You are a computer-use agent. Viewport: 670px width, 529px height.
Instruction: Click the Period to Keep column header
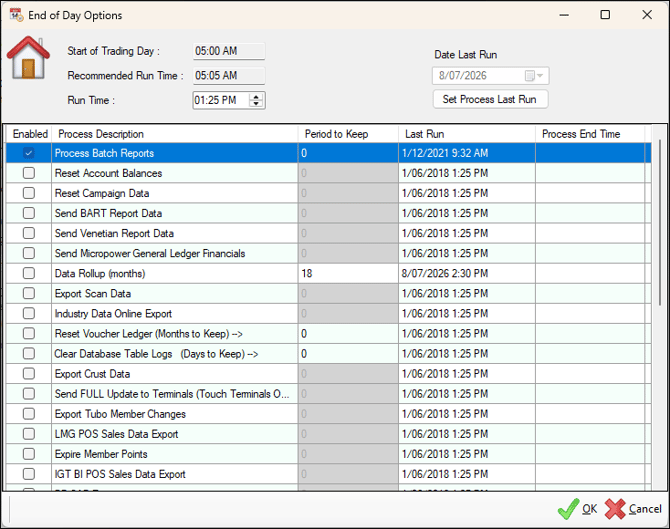[x=348, y=134]
